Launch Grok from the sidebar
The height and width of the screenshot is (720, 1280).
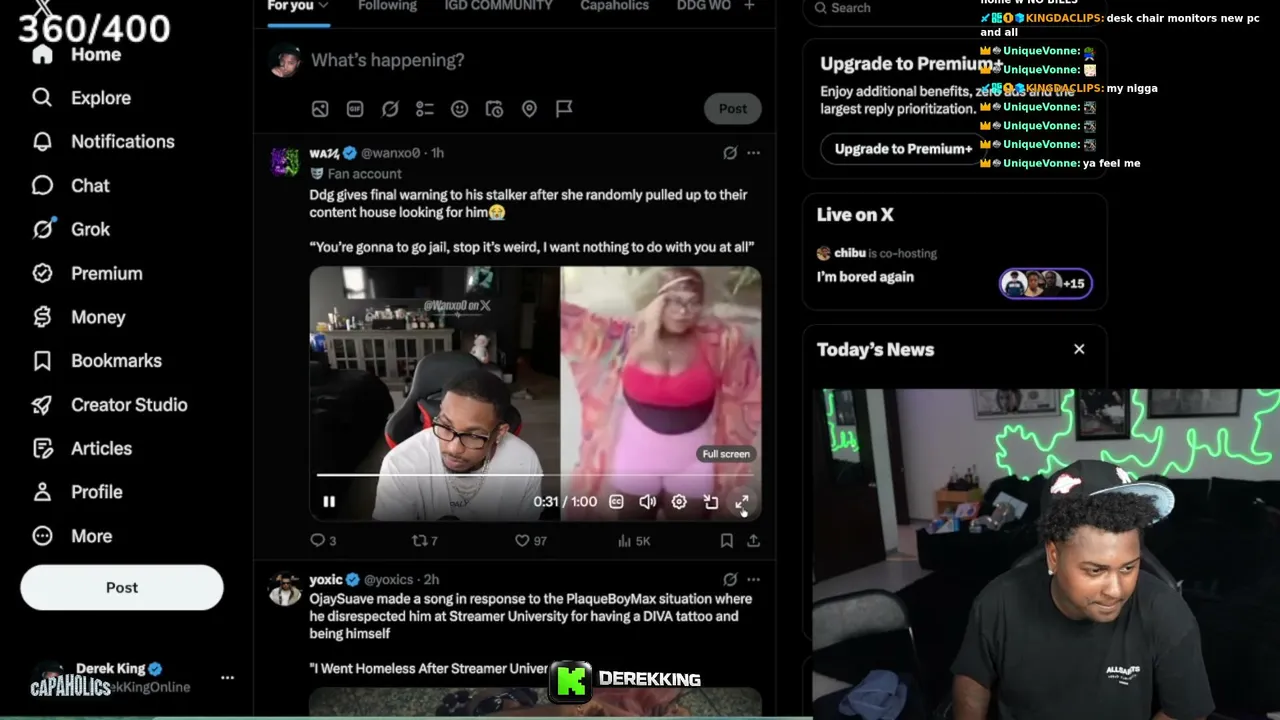[x=70, y=229]
